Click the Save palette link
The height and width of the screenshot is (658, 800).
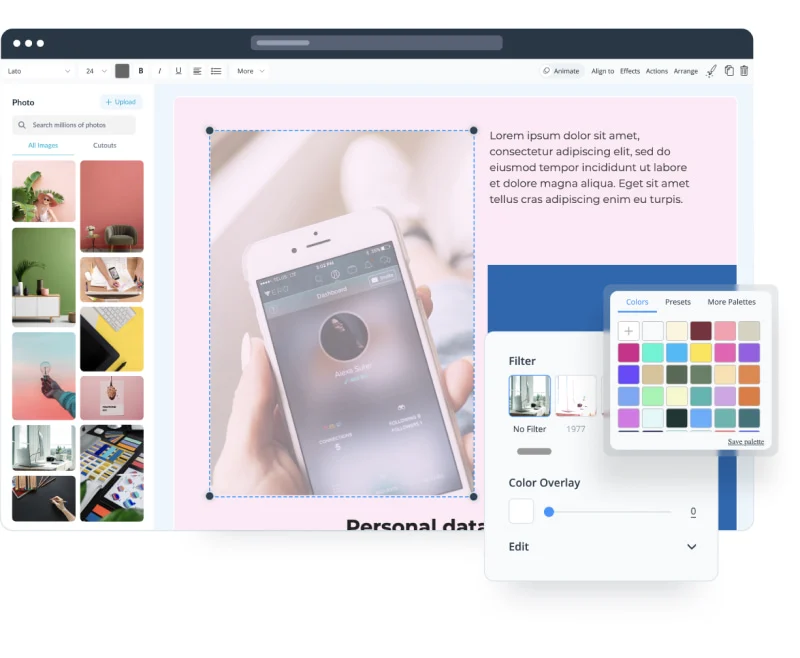[745, 442]
